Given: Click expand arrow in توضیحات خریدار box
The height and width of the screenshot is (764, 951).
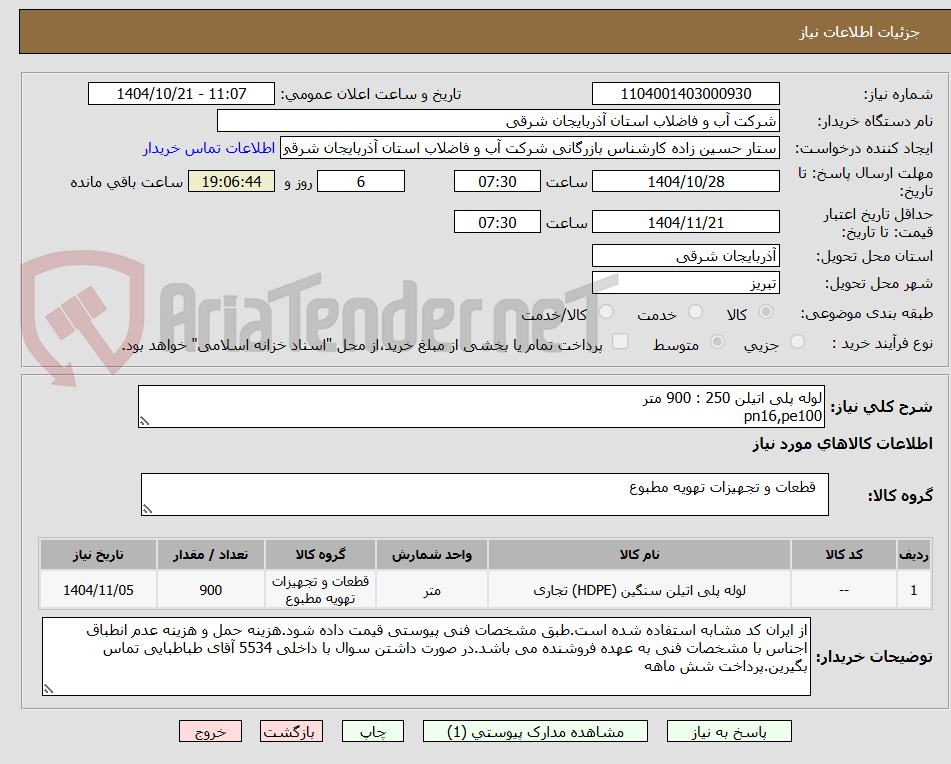Looking at the screenshot, I should tap(46, 687).
